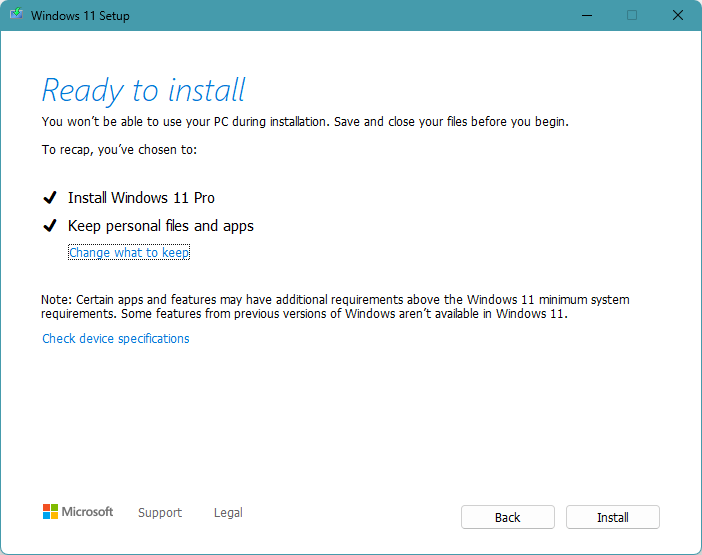Image resolution: width=702 pixels, height=555 pixels.
Task: Click "Install Windows 11 Pro" text
Action: (141, 197)
